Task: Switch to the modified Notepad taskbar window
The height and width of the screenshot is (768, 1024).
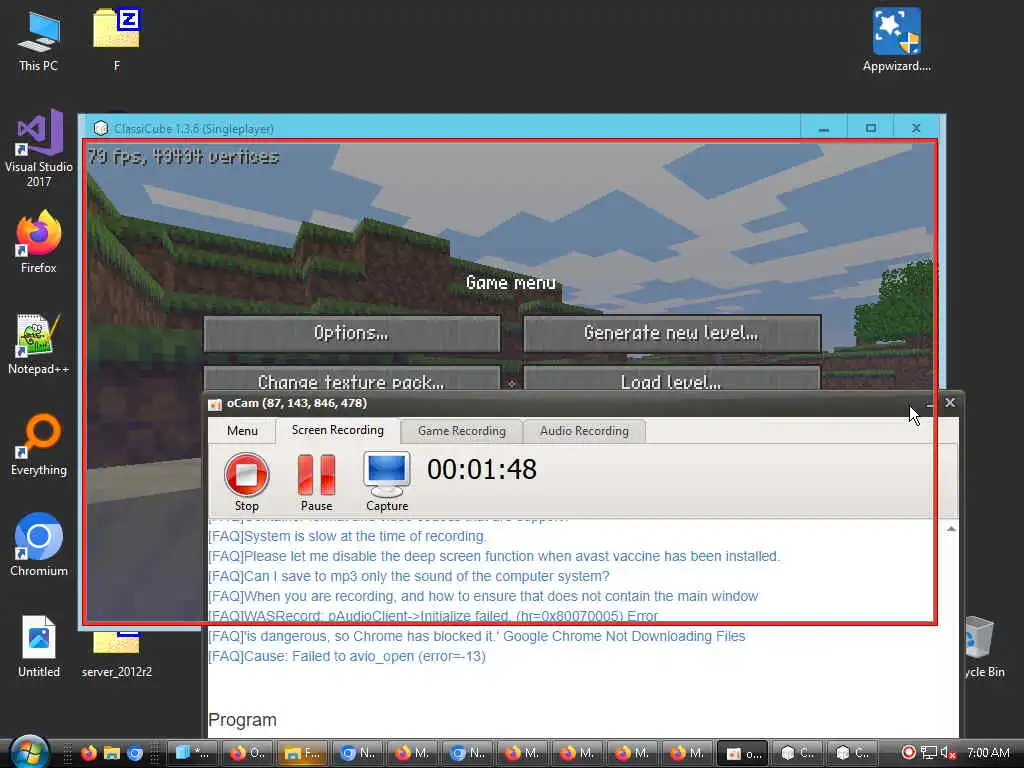Action: tap(193, 753)
